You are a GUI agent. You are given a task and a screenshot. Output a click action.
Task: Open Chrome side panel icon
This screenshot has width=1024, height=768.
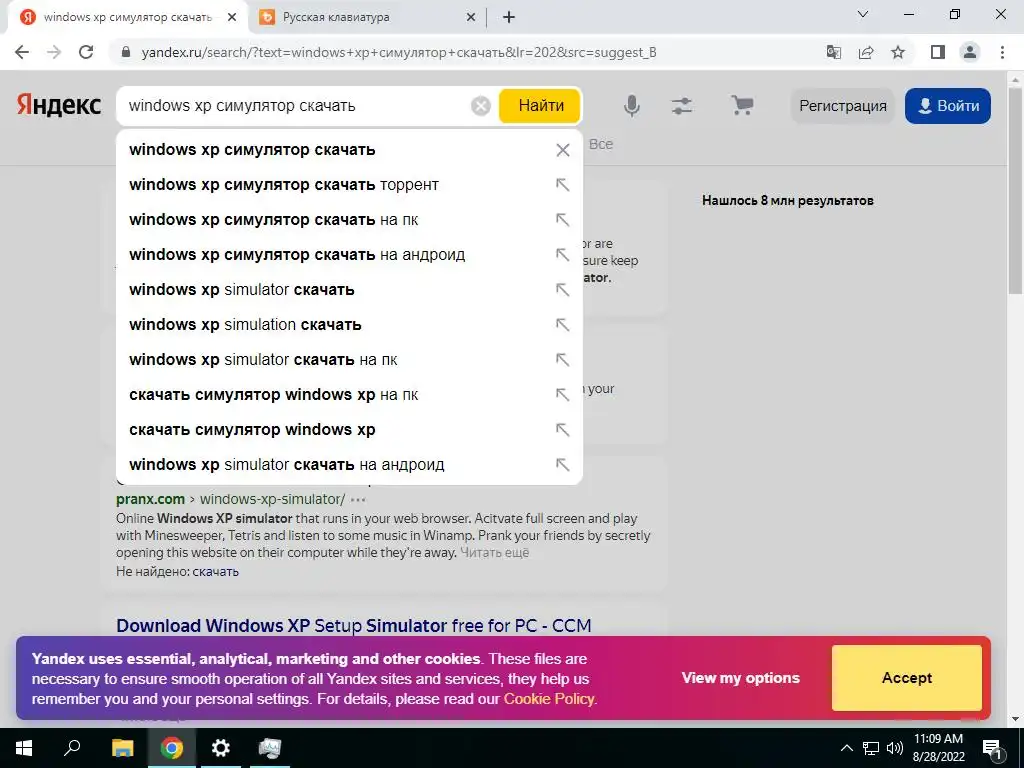pyautogui.click(x=938, y=52)
